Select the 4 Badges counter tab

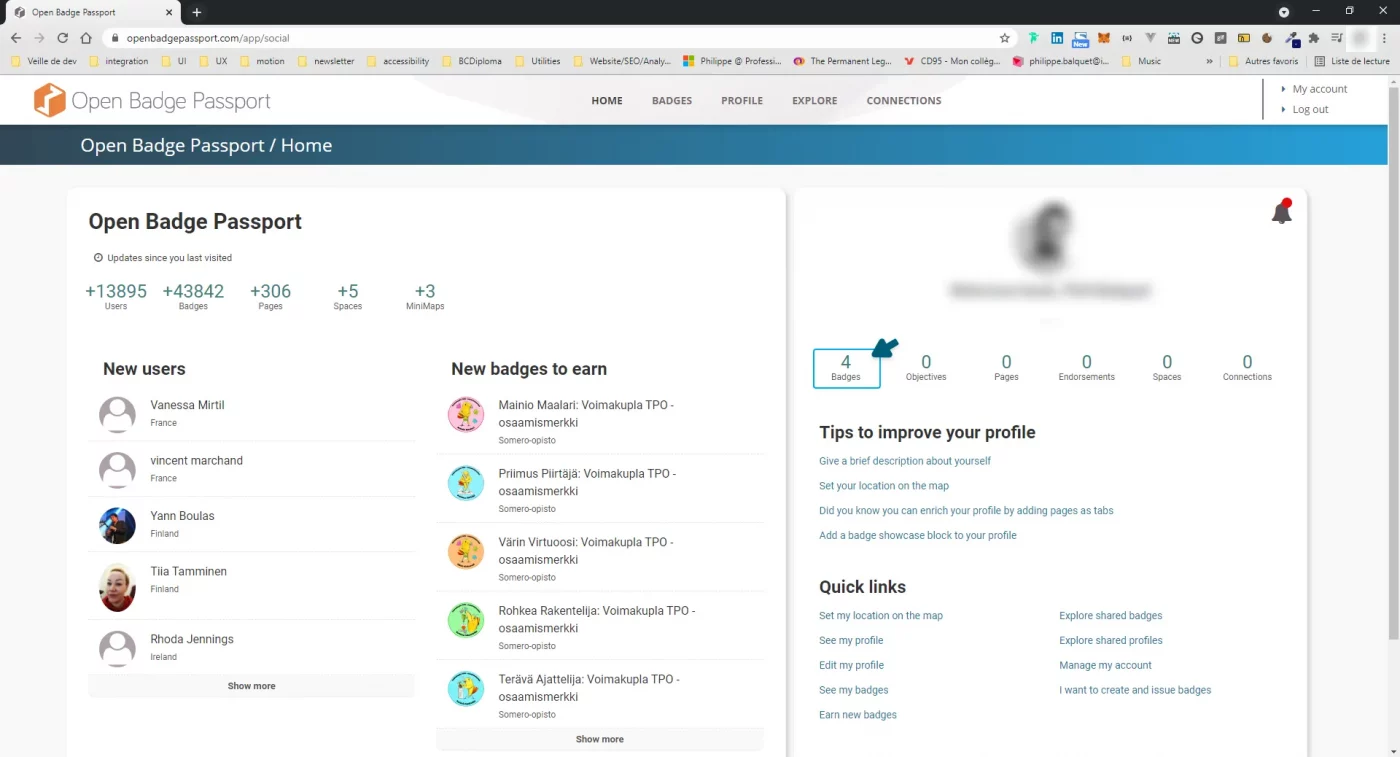[x=846, y=368]
